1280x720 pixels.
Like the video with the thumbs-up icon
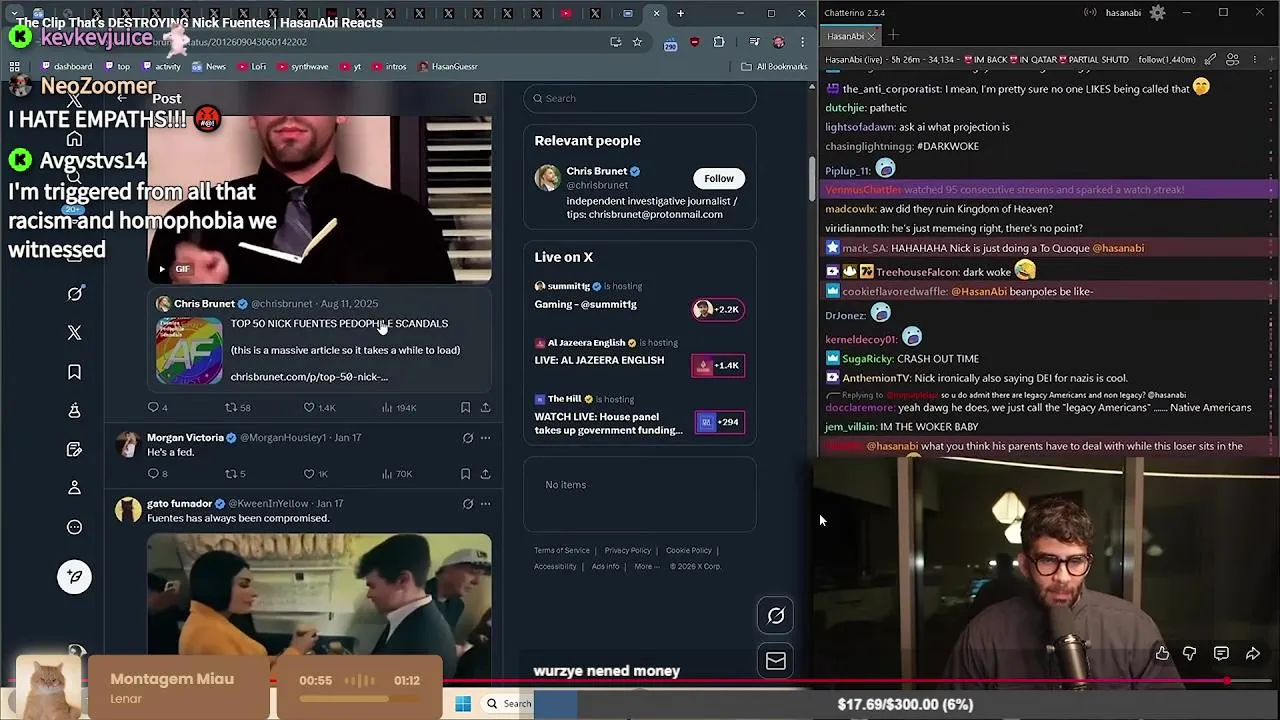tap(1162, 653)
